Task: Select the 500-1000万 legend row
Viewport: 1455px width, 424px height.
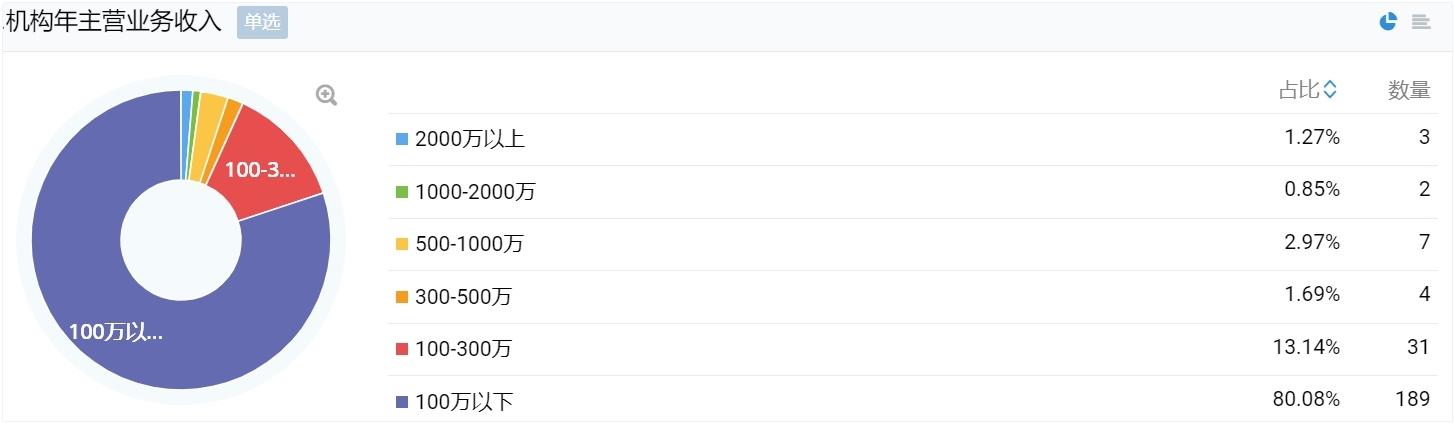Action: [x=913, y=244]
